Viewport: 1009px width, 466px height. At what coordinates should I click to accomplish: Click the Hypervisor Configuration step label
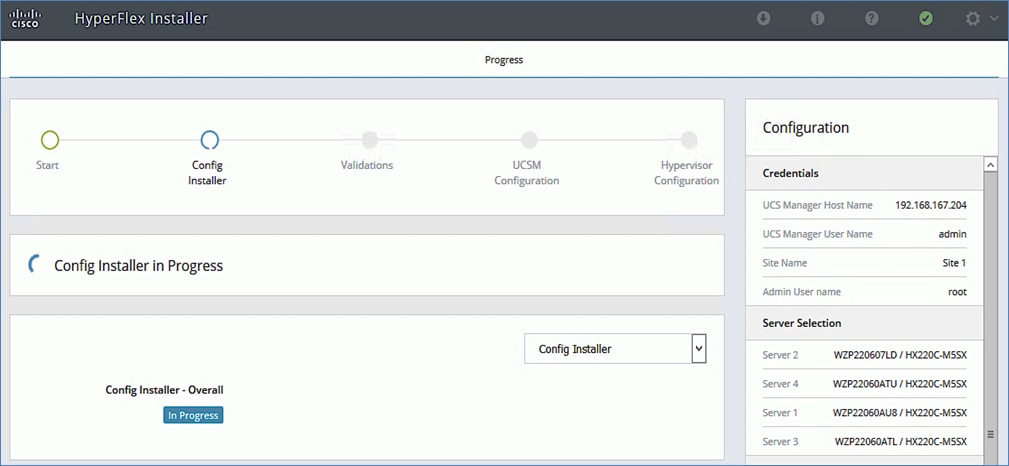pos(687,172)
